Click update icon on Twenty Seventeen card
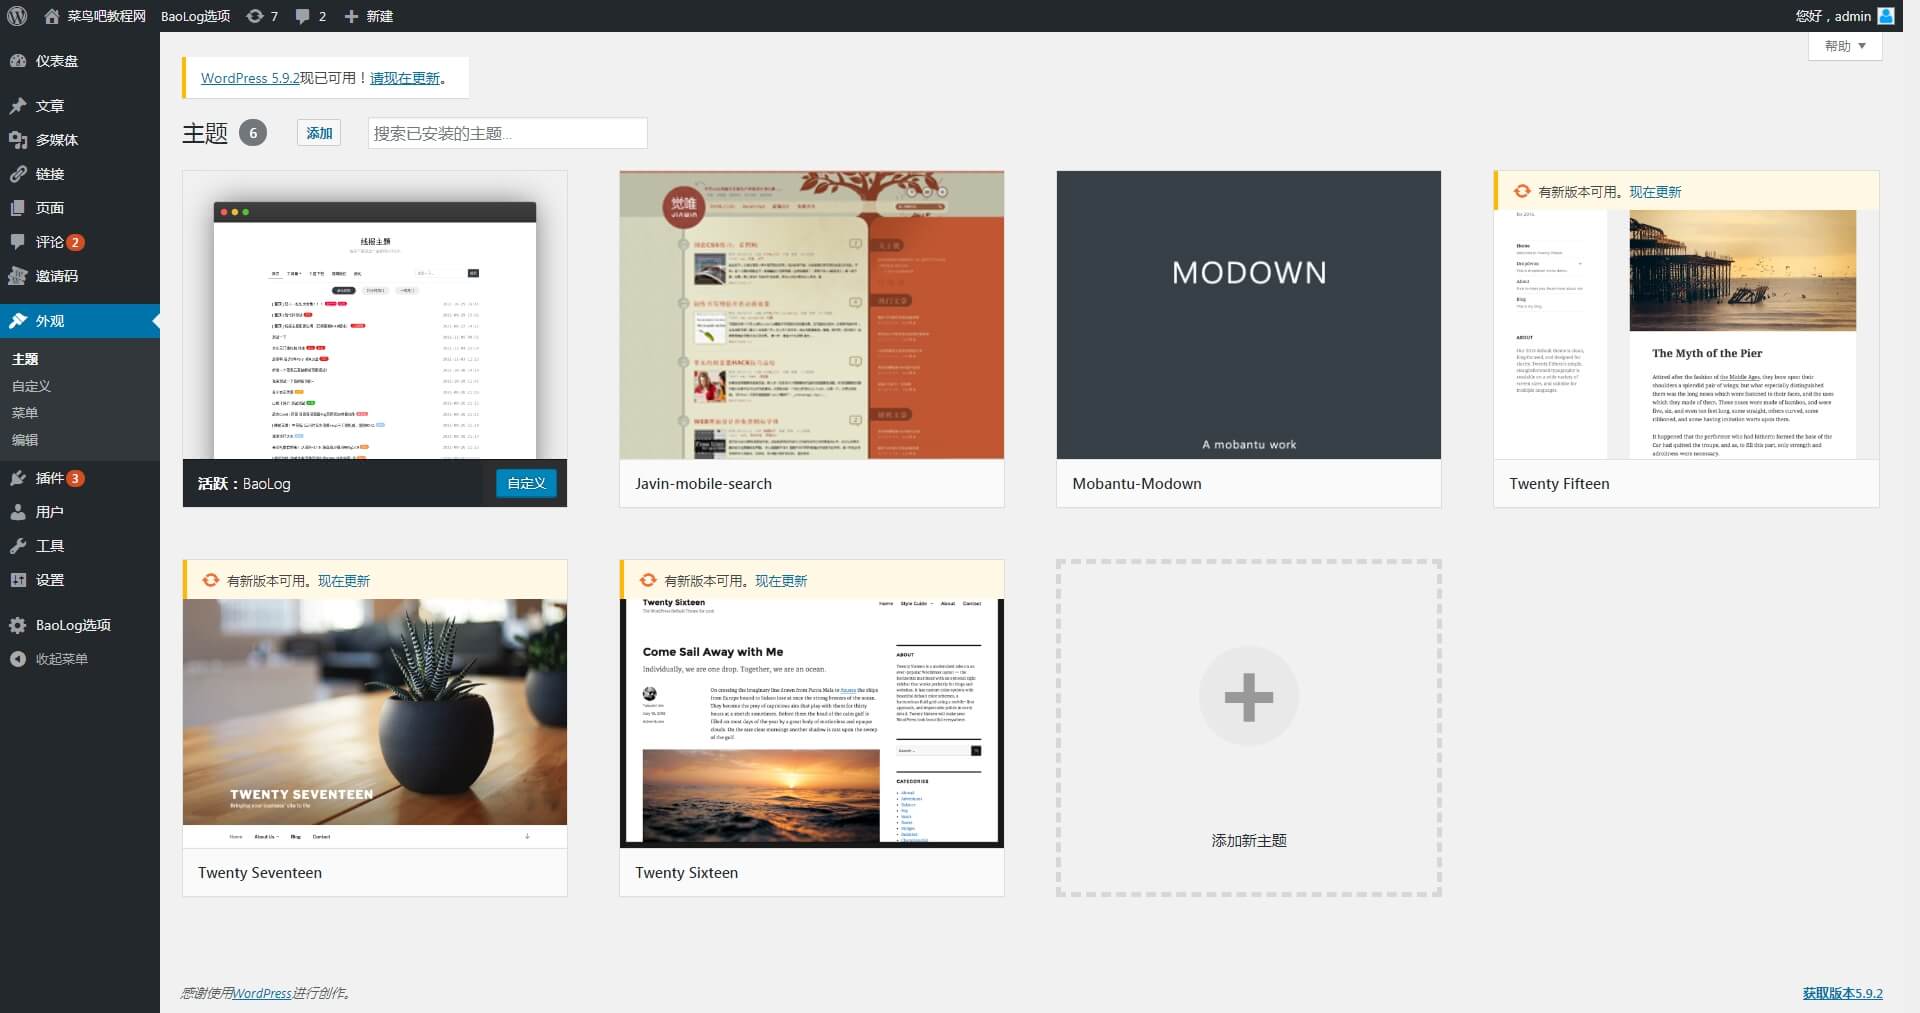The image size is (1920, 1013). point(210,580)
